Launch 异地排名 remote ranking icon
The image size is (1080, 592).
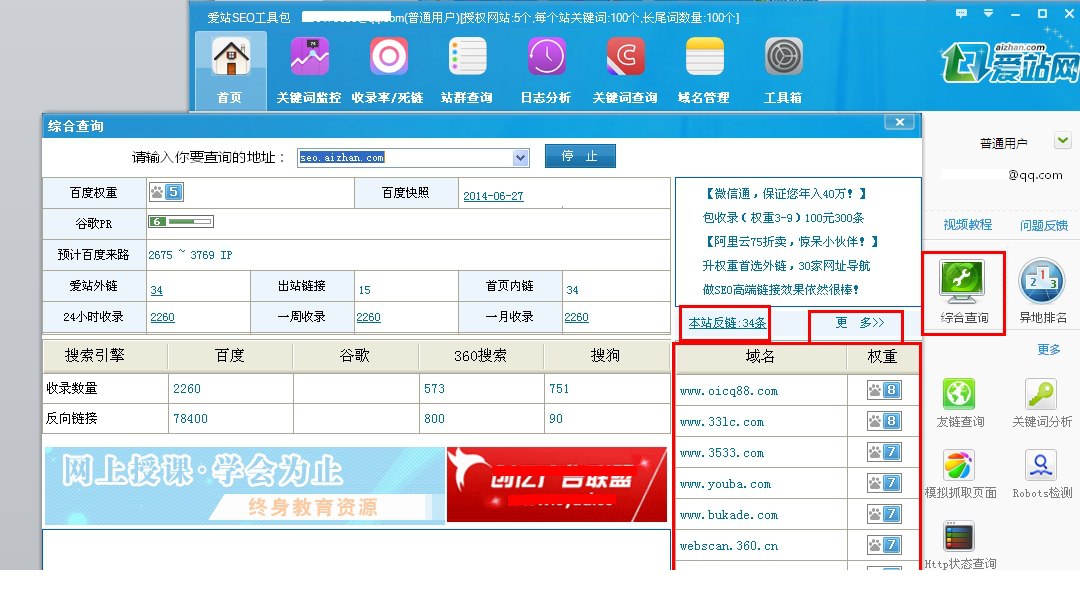pyautogui.click(x=1042, y=280)
